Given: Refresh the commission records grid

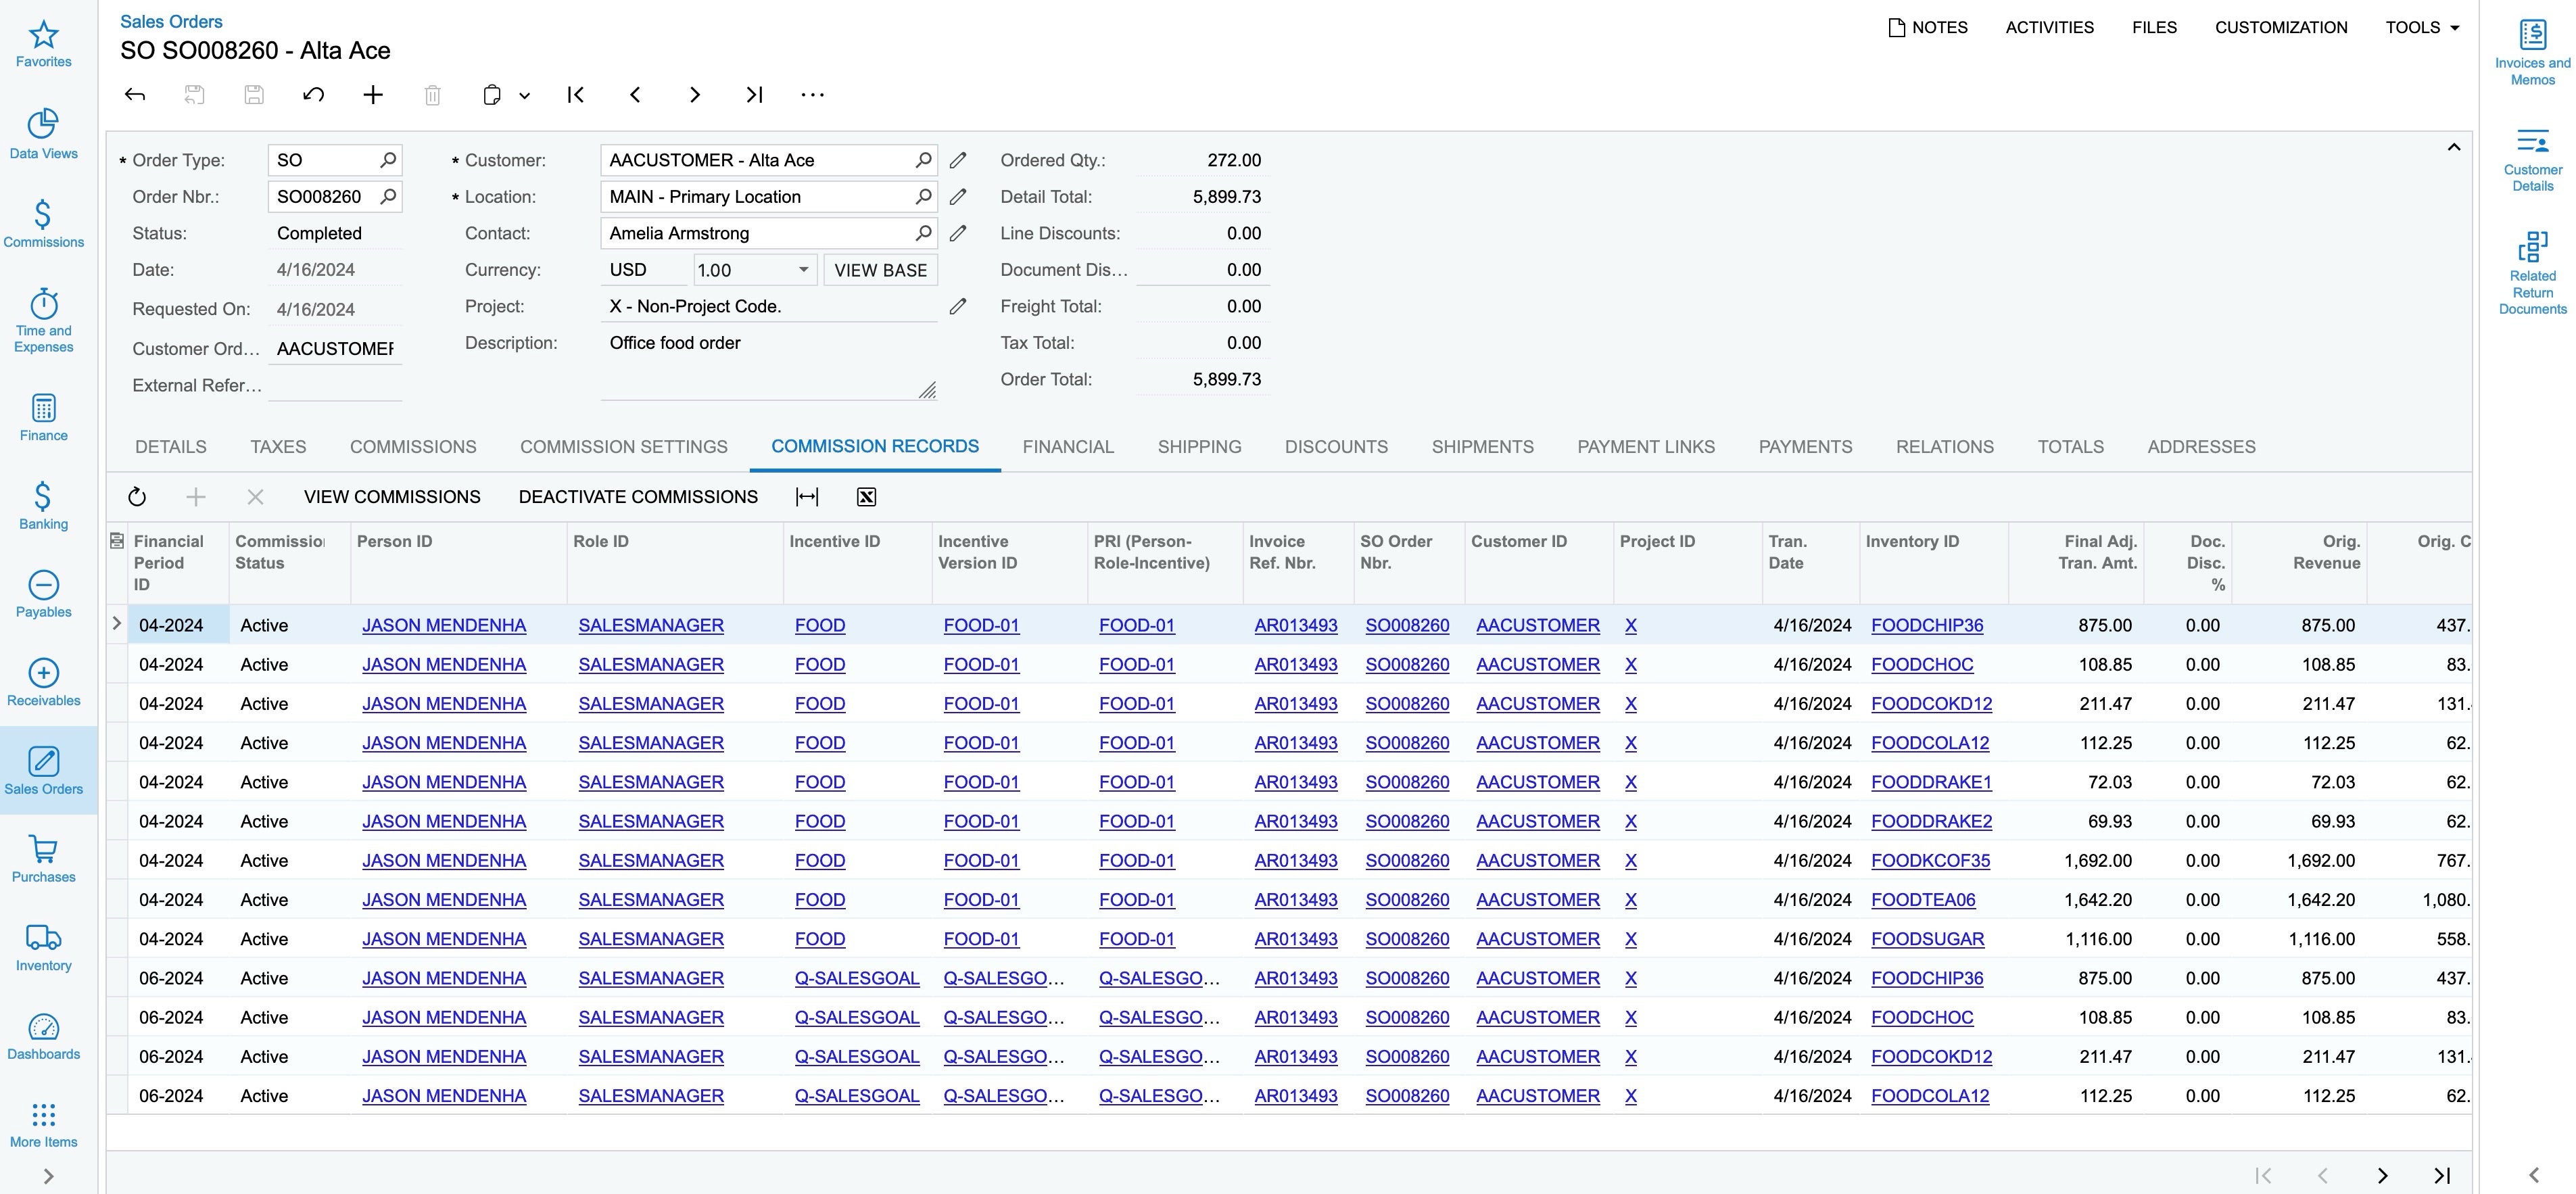Looking at the screenshot, I should [137, 496].
